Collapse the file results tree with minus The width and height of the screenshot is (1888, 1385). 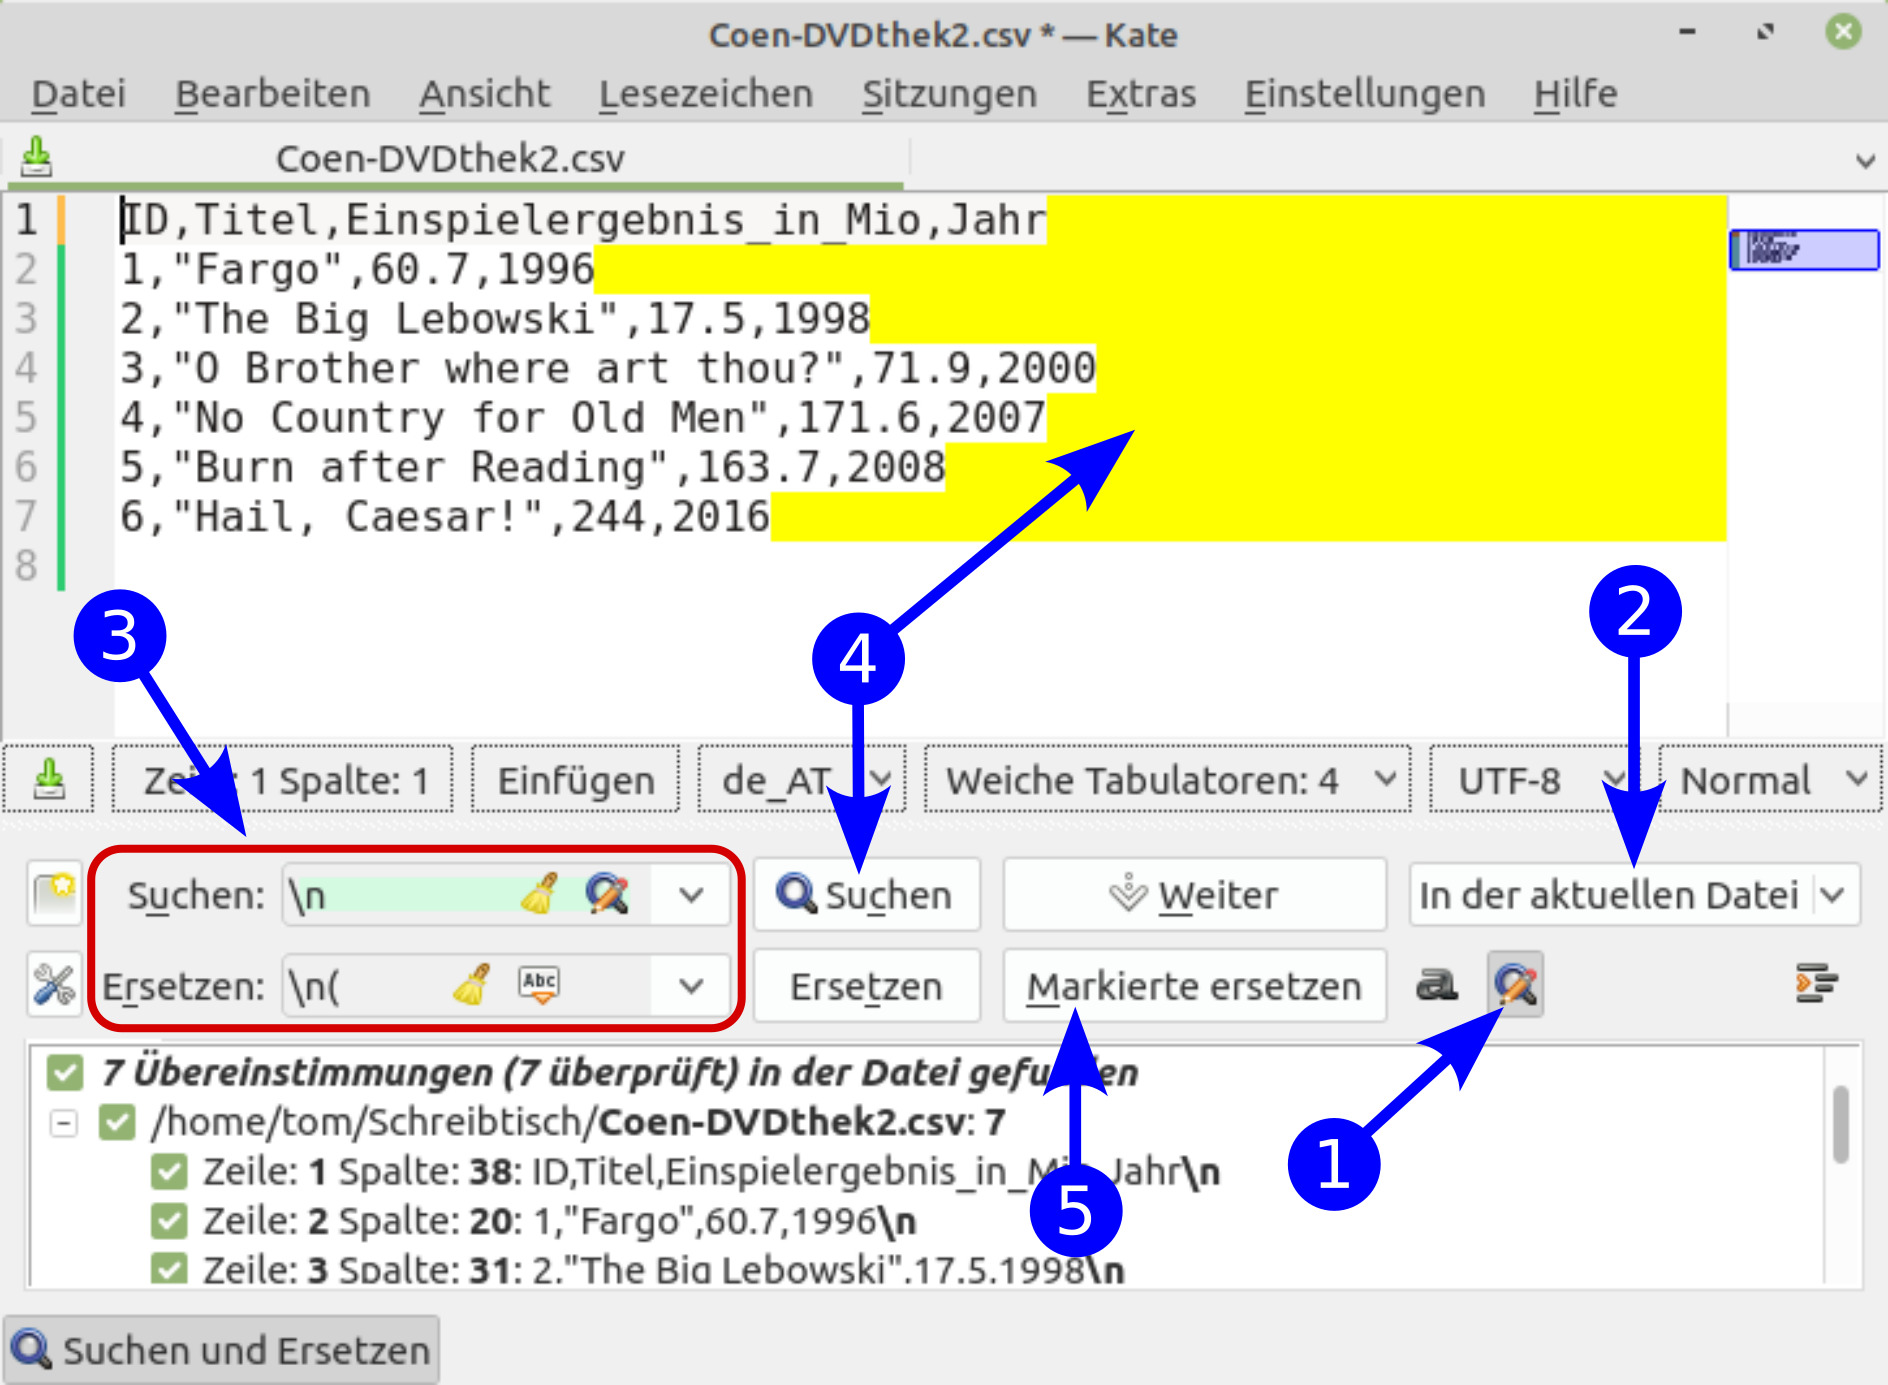click(x=62, y=1122)
